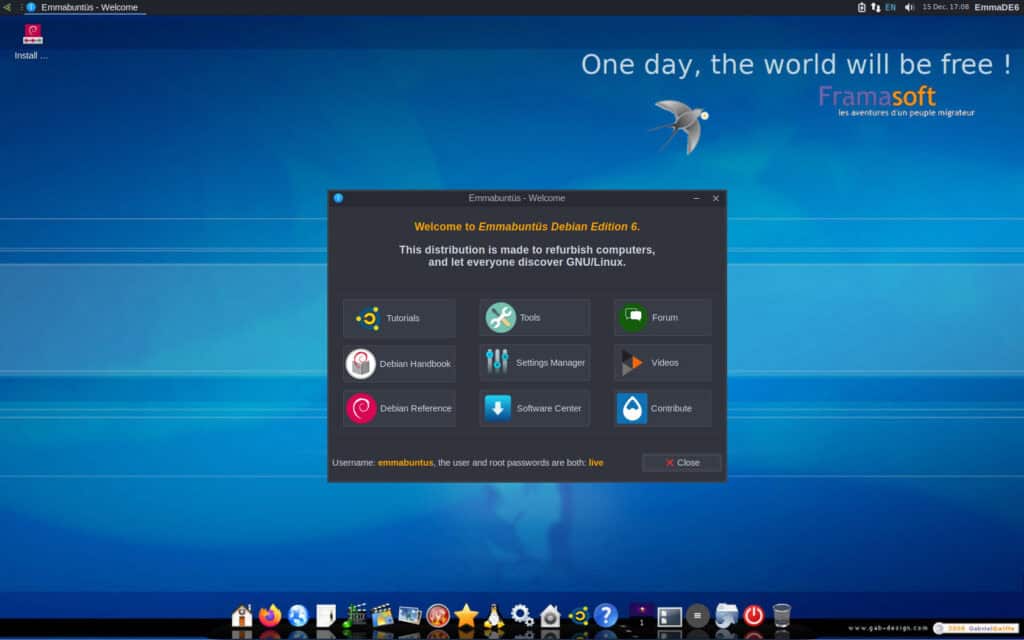Click the Tux penguin icon in the dock

pyautogui.click(x=493, y=617)
